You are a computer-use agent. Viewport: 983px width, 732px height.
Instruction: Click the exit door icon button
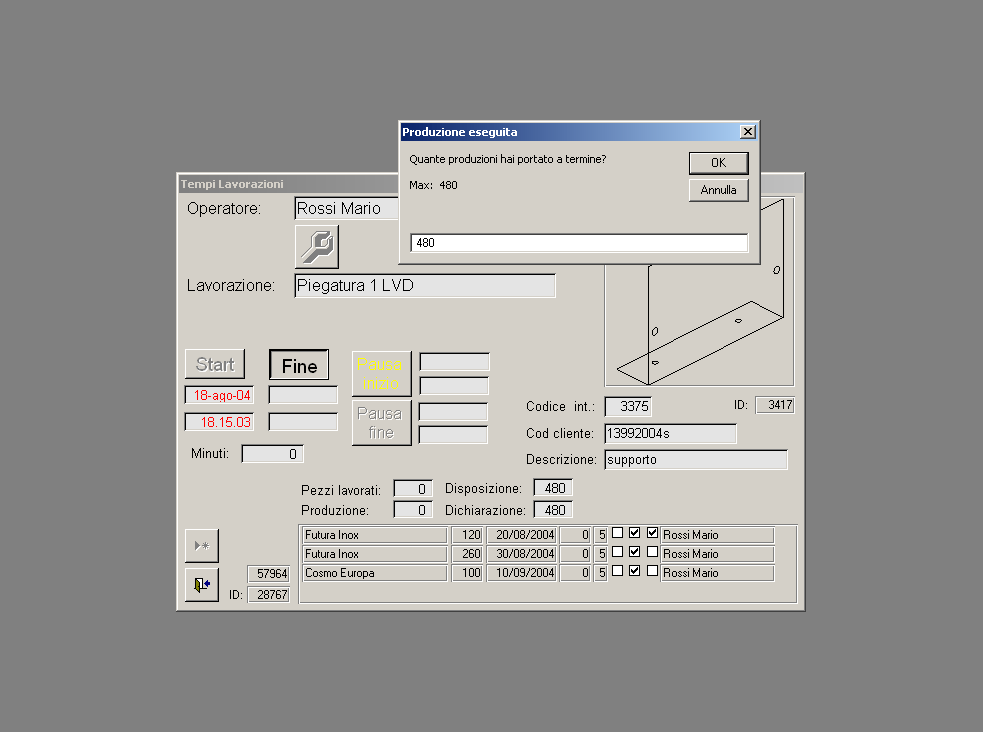pyautogui.click(x=202, y=585)
